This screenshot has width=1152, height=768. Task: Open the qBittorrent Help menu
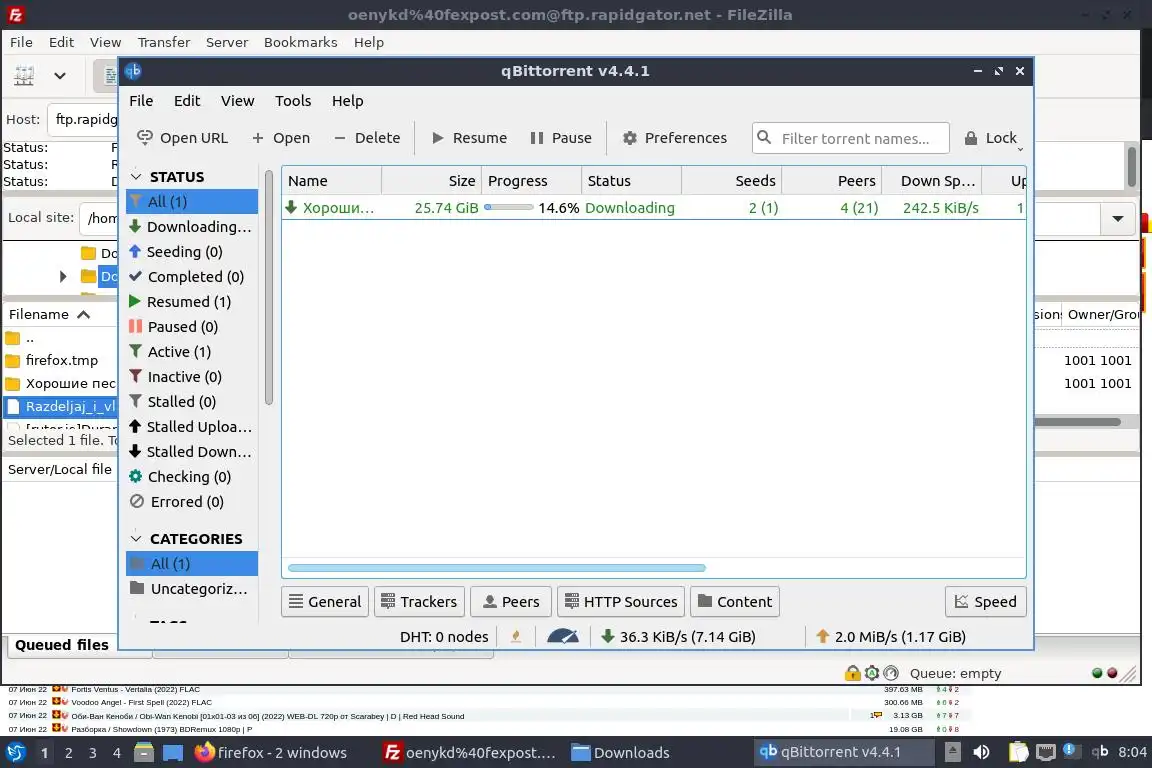[348, 101]
